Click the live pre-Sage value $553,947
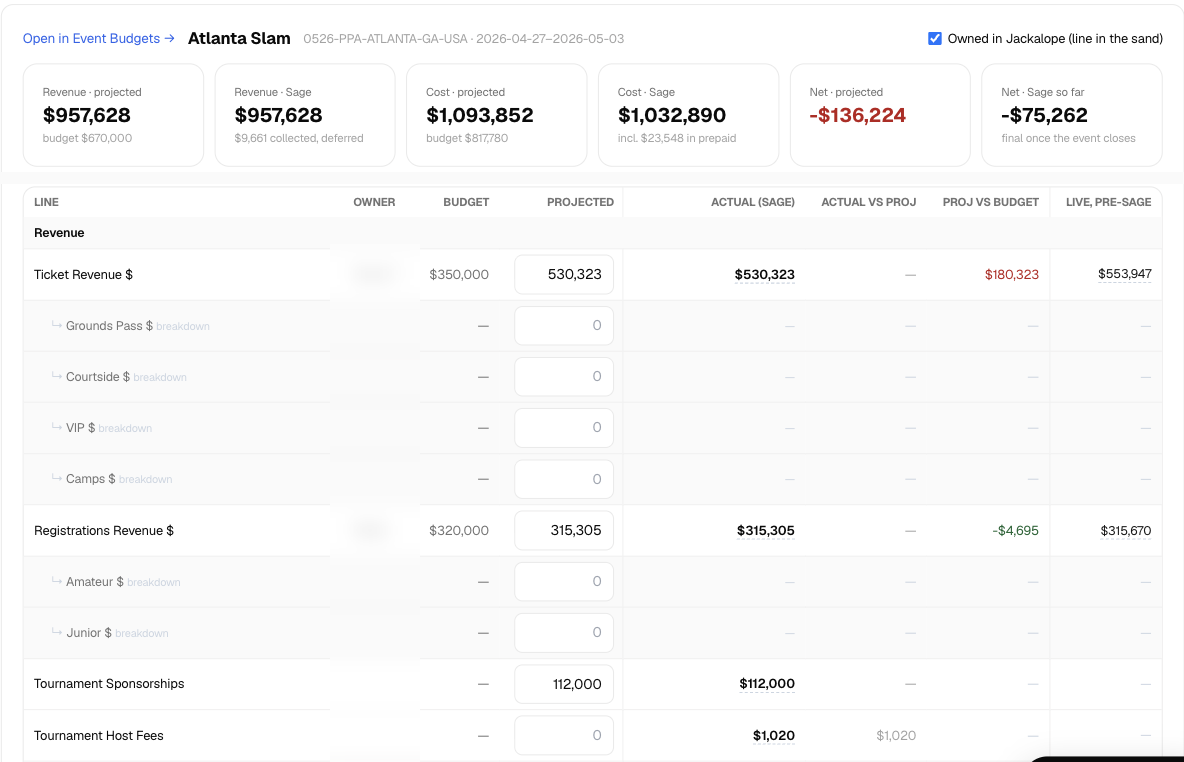Viewport: 1184px width, 762px height. [1124, 273]
